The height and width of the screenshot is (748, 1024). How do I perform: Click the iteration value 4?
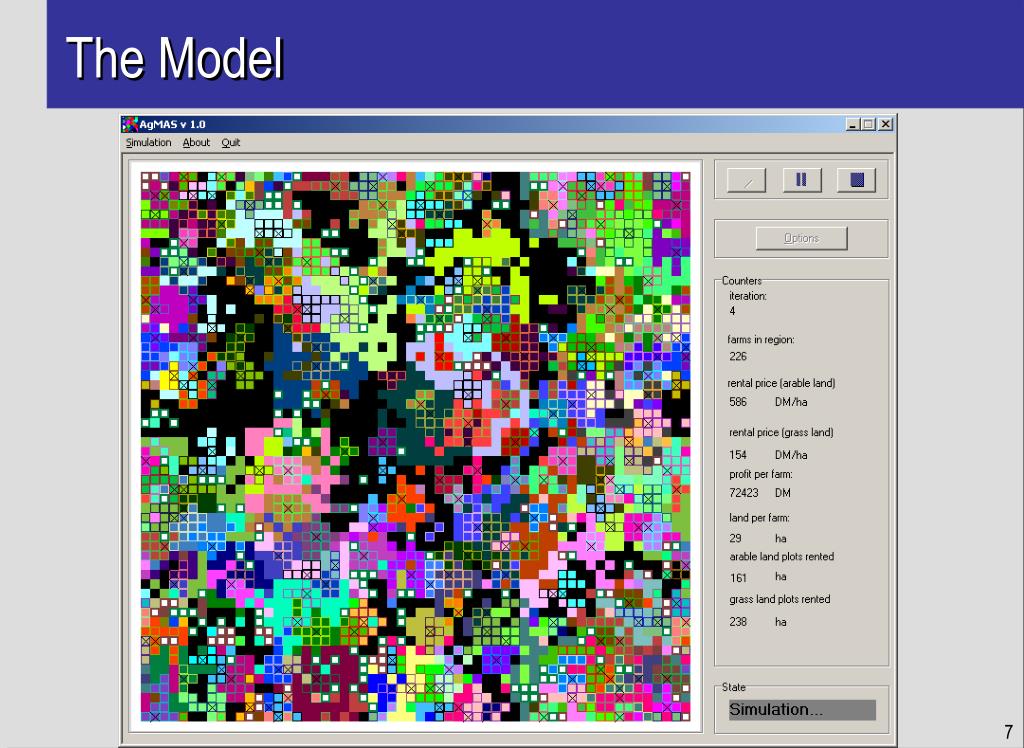pyautogui.click(x=732, y=311)
